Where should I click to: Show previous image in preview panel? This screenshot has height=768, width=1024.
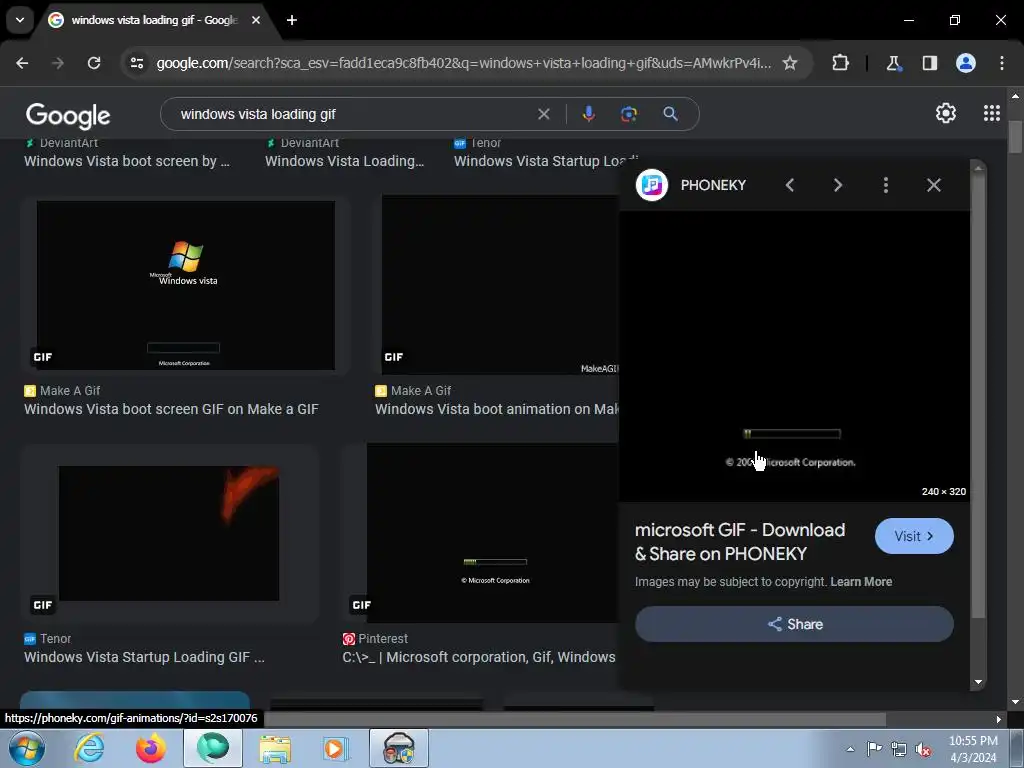point(790,185)
